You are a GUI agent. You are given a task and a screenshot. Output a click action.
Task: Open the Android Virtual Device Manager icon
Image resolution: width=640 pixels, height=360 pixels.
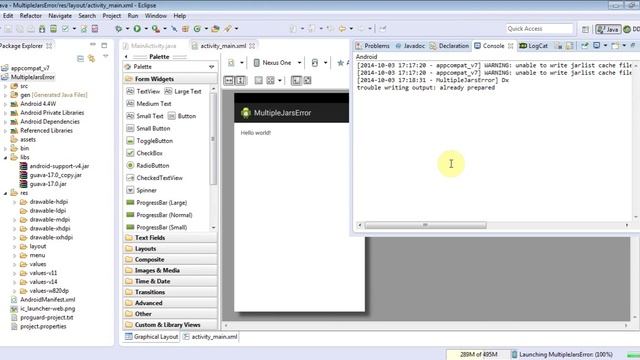pos(53,29)
